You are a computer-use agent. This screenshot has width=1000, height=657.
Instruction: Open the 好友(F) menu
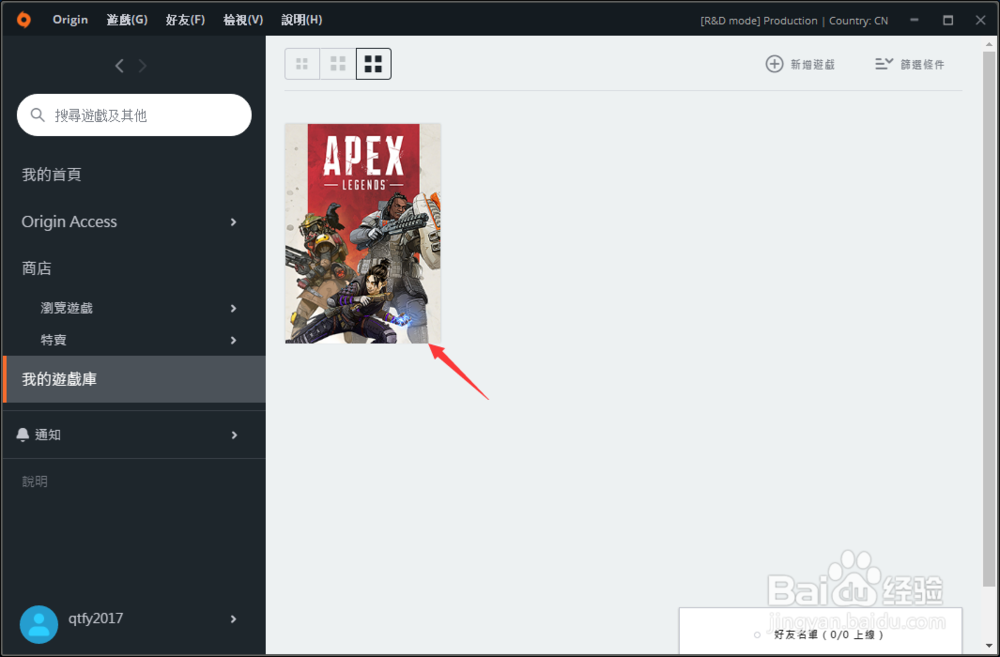point(185,20)
